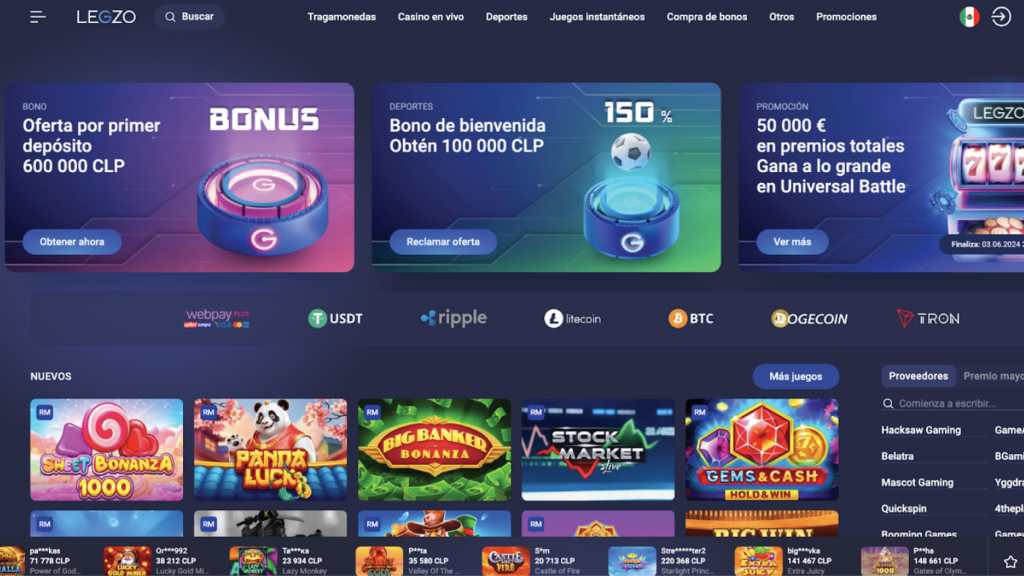
Task: Click the Buscar search field
Action: pyautogui.click(x=189, y=17)
